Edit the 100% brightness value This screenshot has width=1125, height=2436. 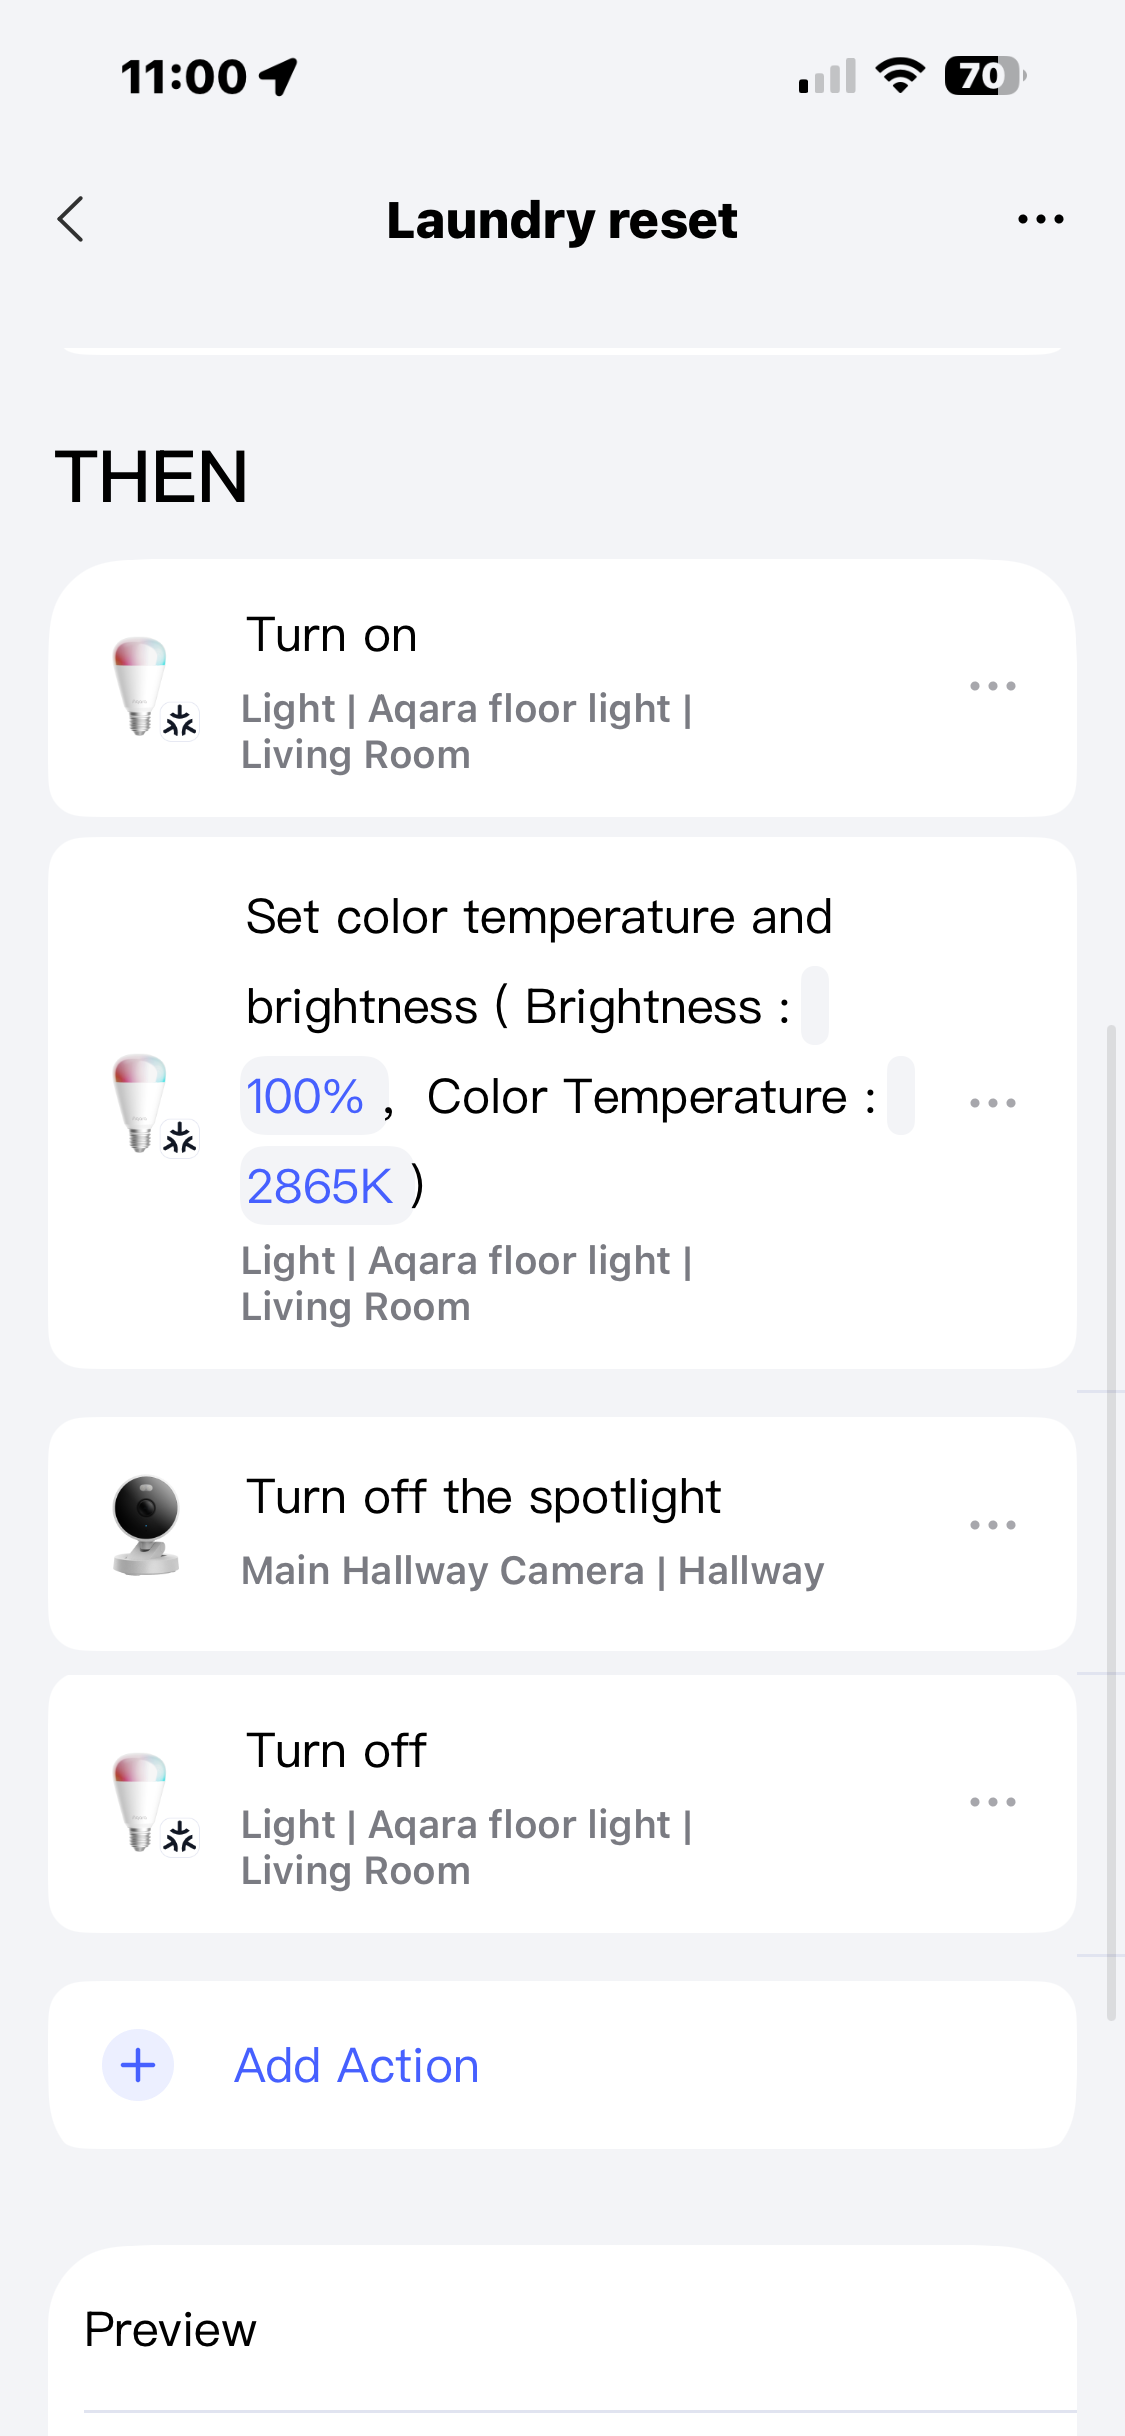click(306, 1096)
